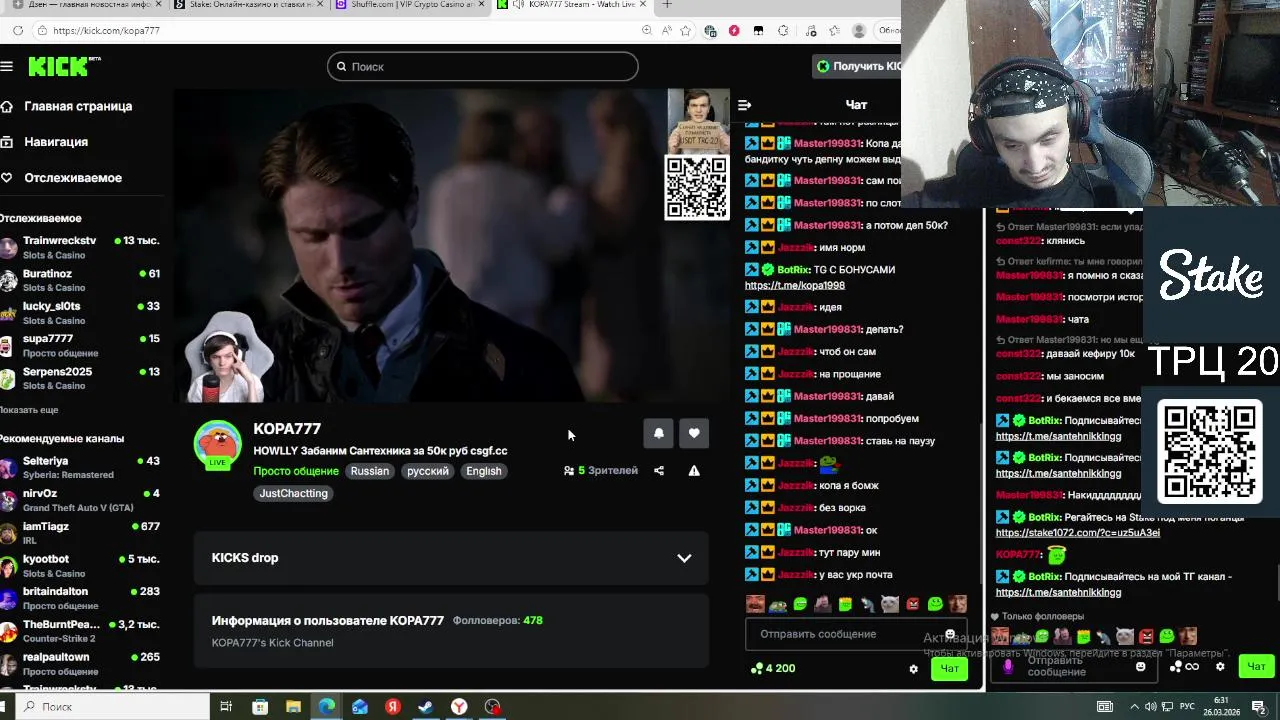Reload the page in the browser

[18, 31]
